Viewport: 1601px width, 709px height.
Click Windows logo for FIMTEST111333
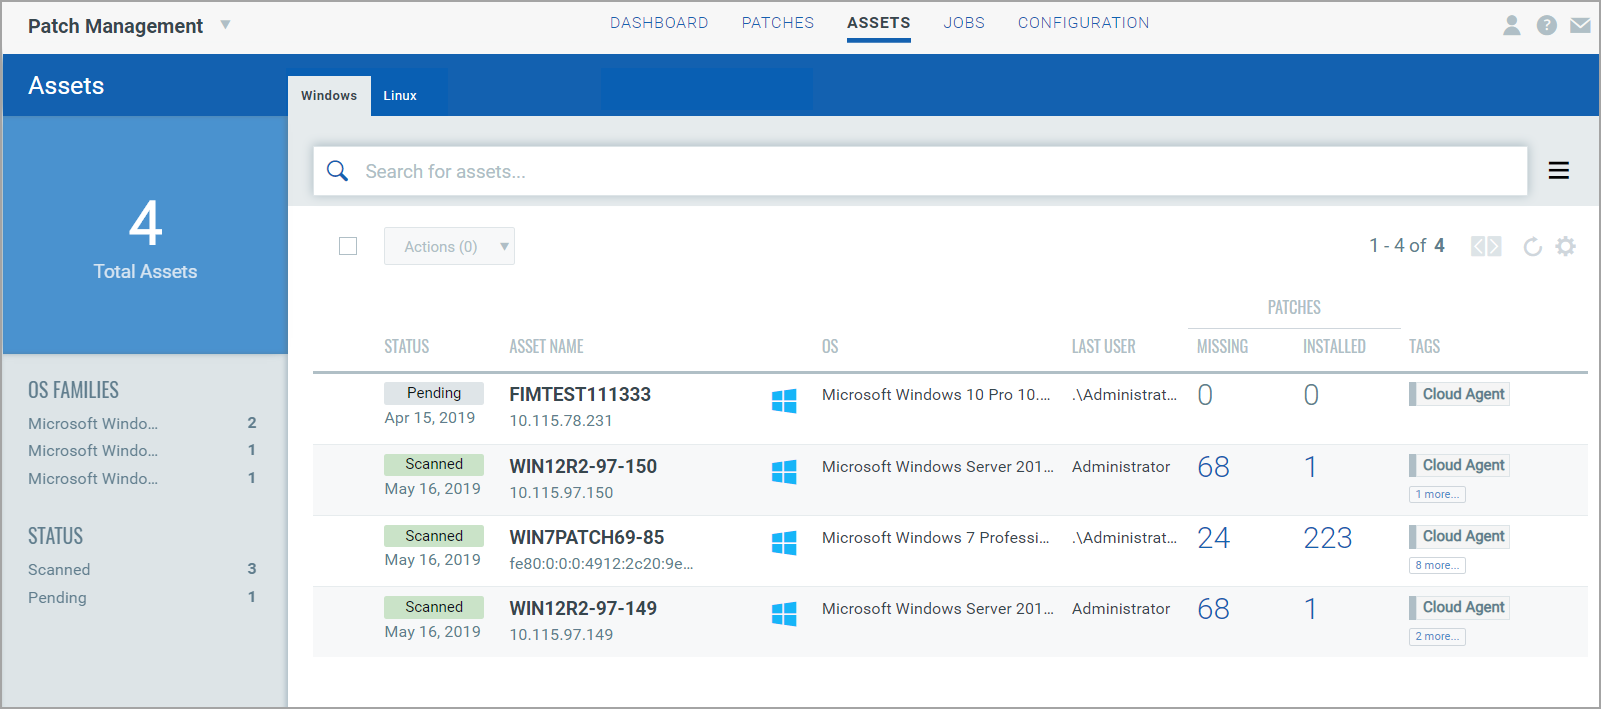(x=784, y=401)
